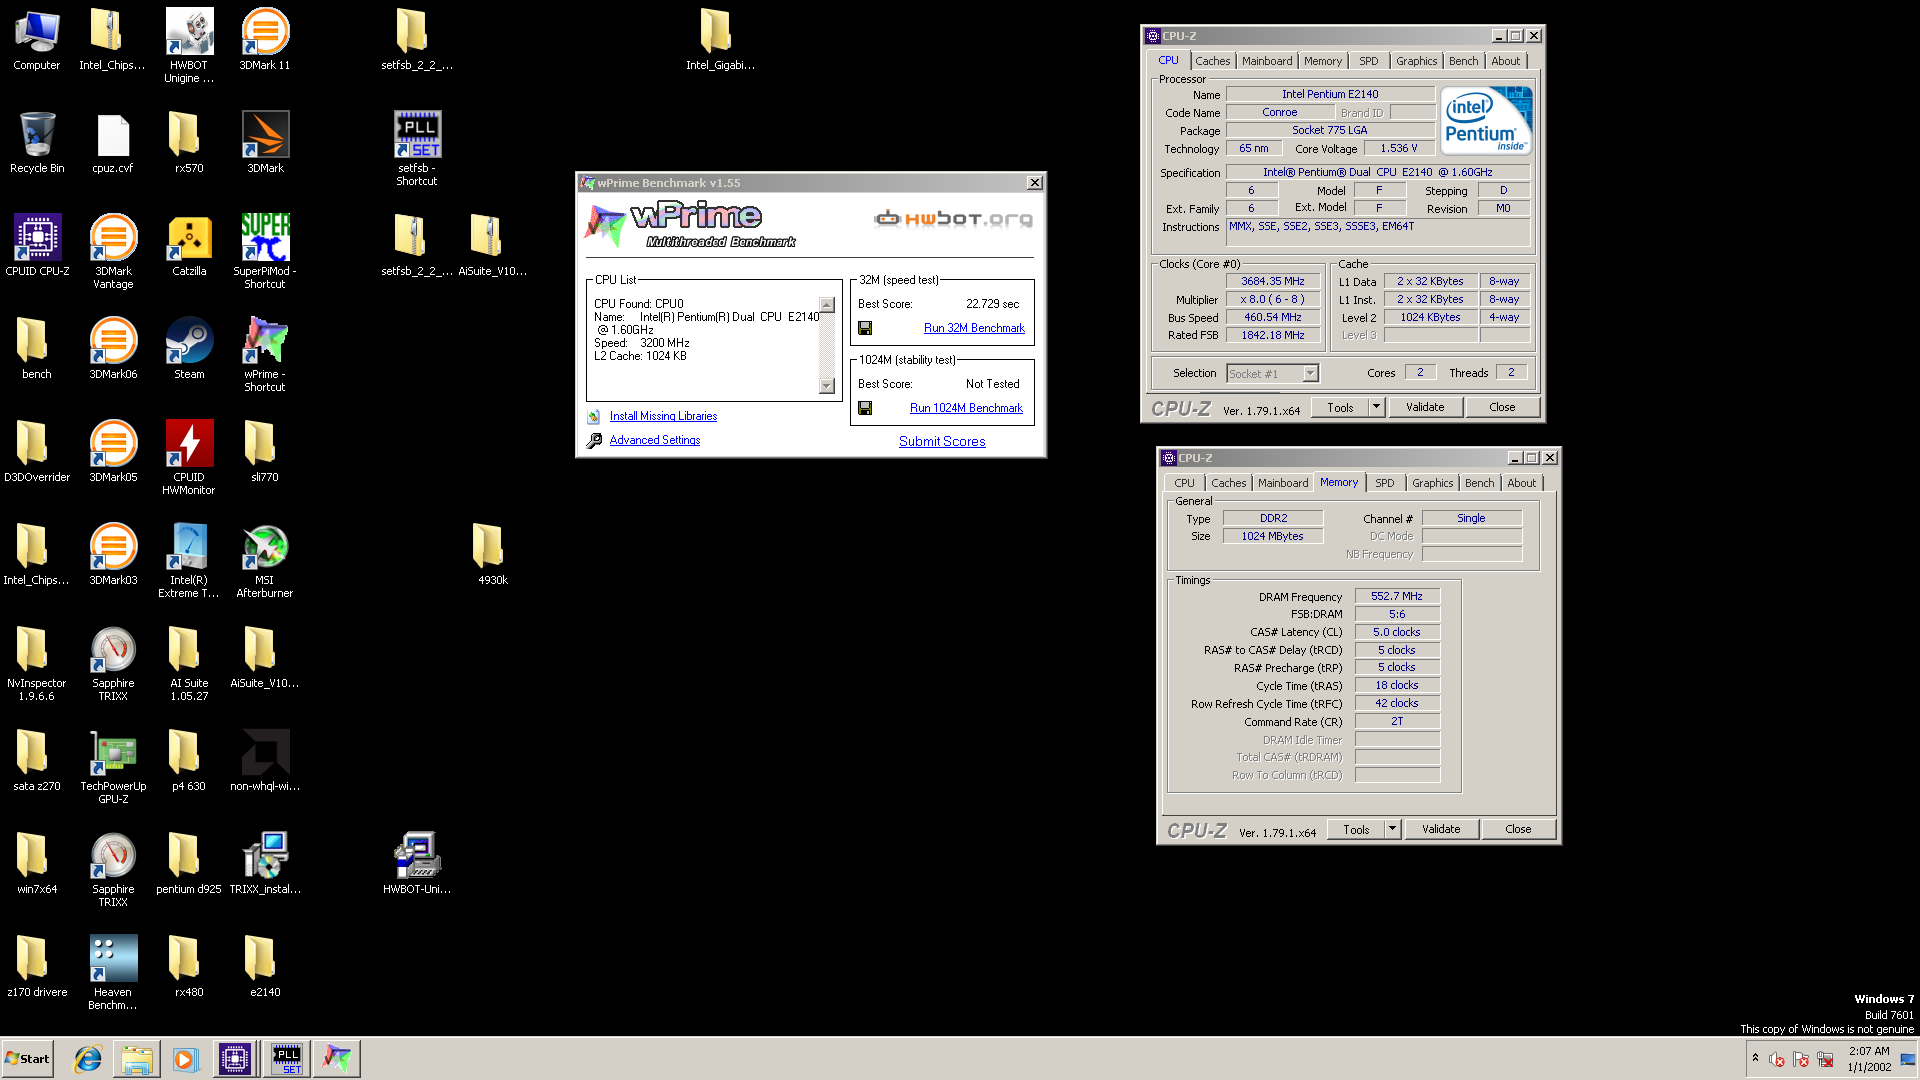The image size is (1920, 1080).
Task: Click the CPU List scroll up arrow
Action: (827, 305)
